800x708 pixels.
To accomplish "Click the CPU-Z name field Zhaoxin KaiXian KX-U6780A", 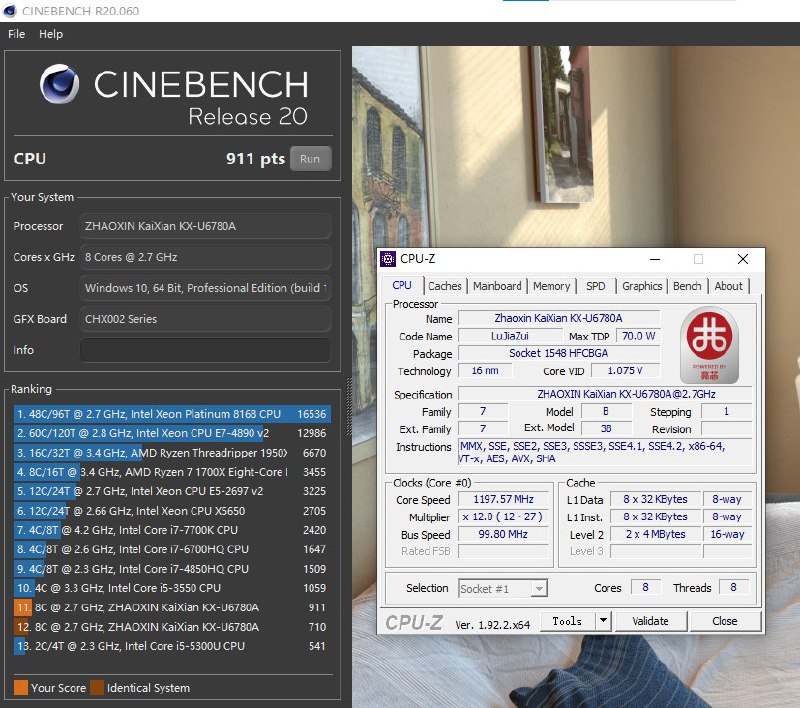I will 559,318.
